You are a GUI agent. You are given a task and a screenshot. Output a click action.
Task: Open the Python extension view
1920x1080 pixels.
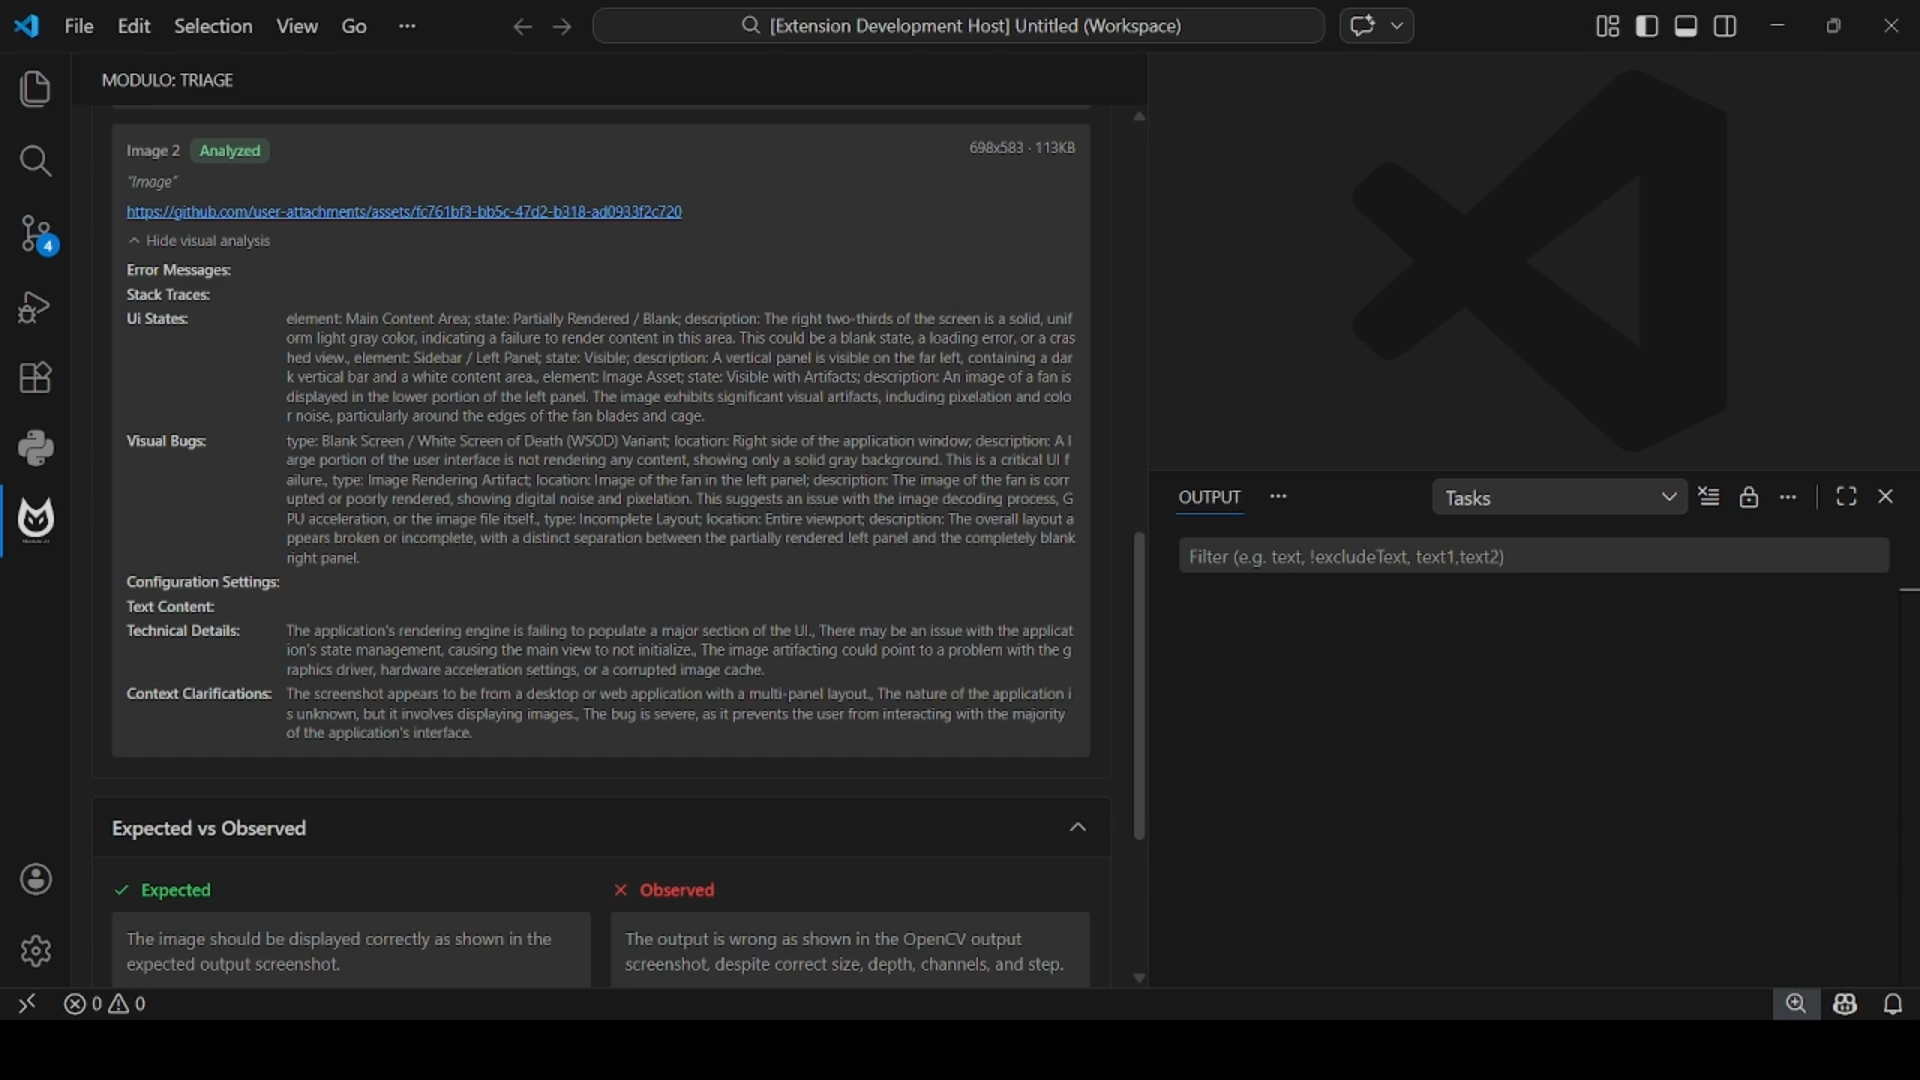[x=36, y=449]
